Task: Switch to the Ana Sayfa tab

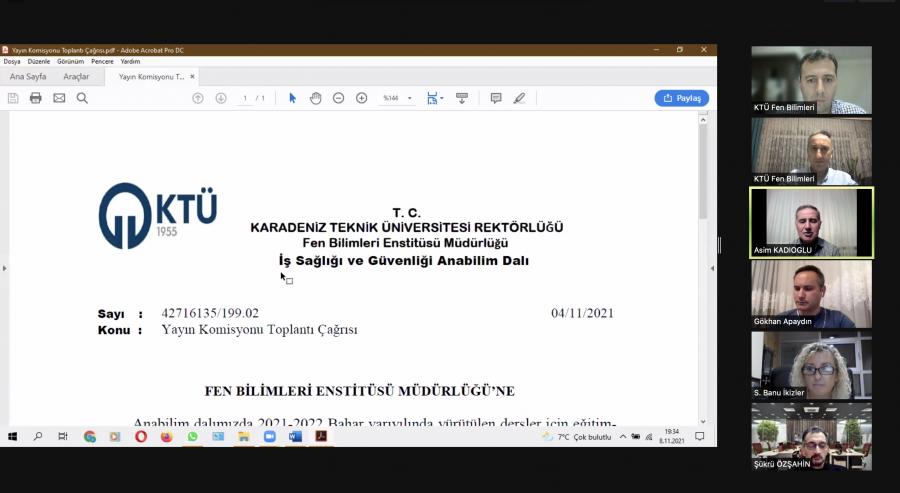Action: (x=28, y=76)
